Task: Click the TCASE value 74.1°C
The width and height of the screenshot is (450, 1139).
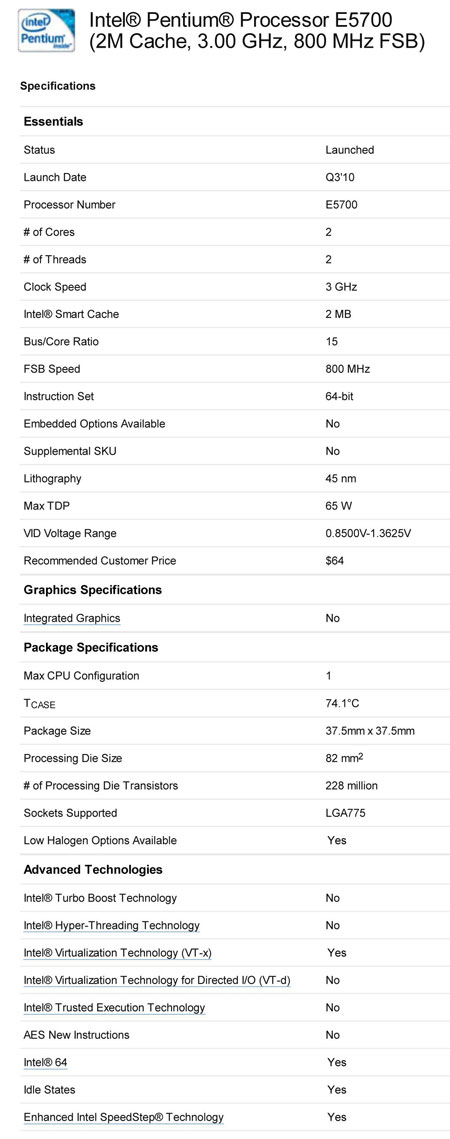Action: [x=342, y=703]
